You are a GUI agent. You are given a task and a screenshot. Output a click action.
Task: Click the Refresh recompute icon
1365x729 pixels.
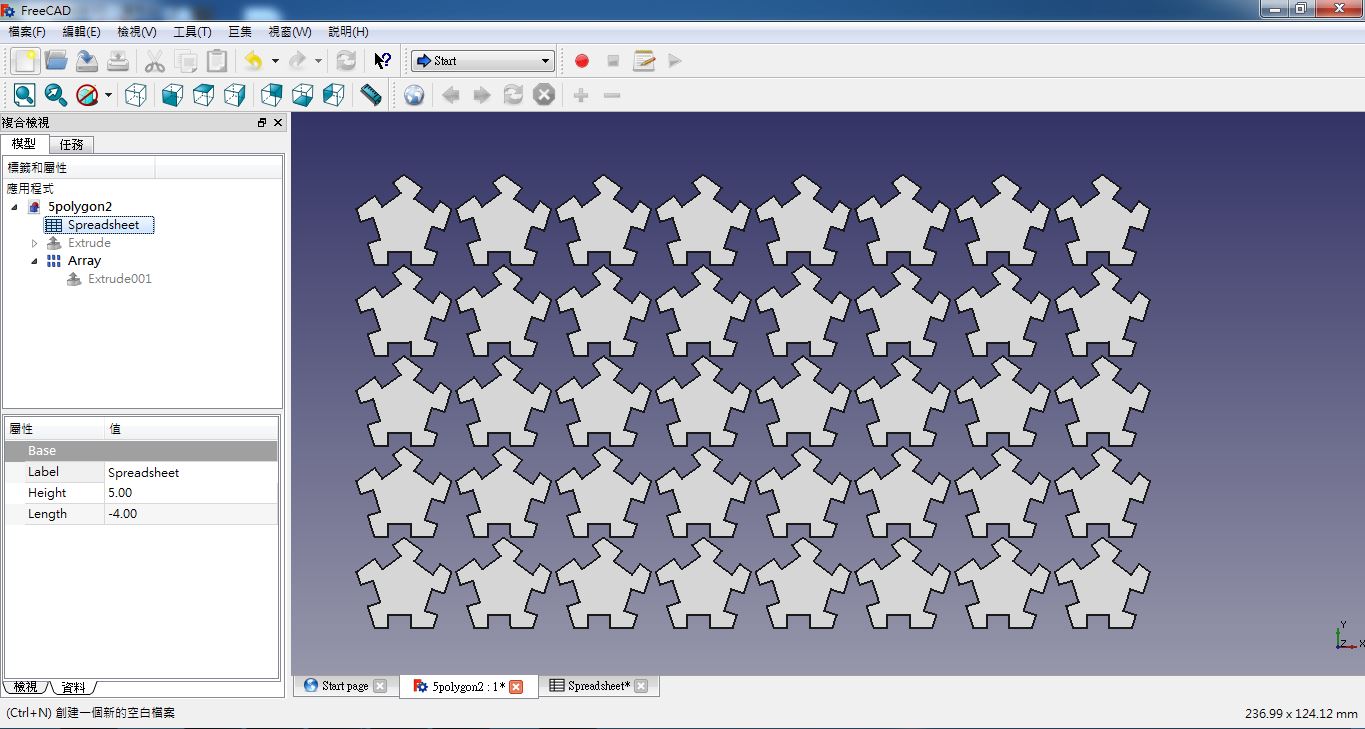[x=346, y=61]
